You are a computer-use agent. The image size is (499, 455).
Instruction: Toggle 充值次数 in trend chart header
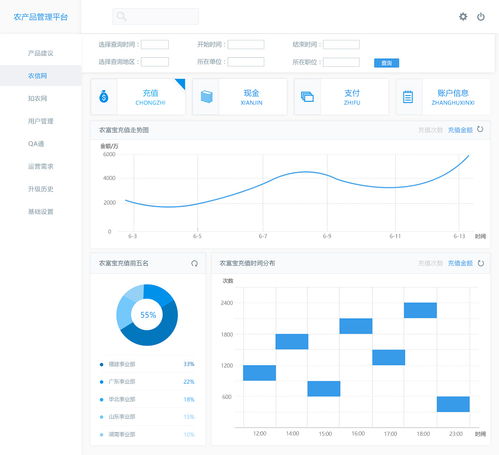430,130
